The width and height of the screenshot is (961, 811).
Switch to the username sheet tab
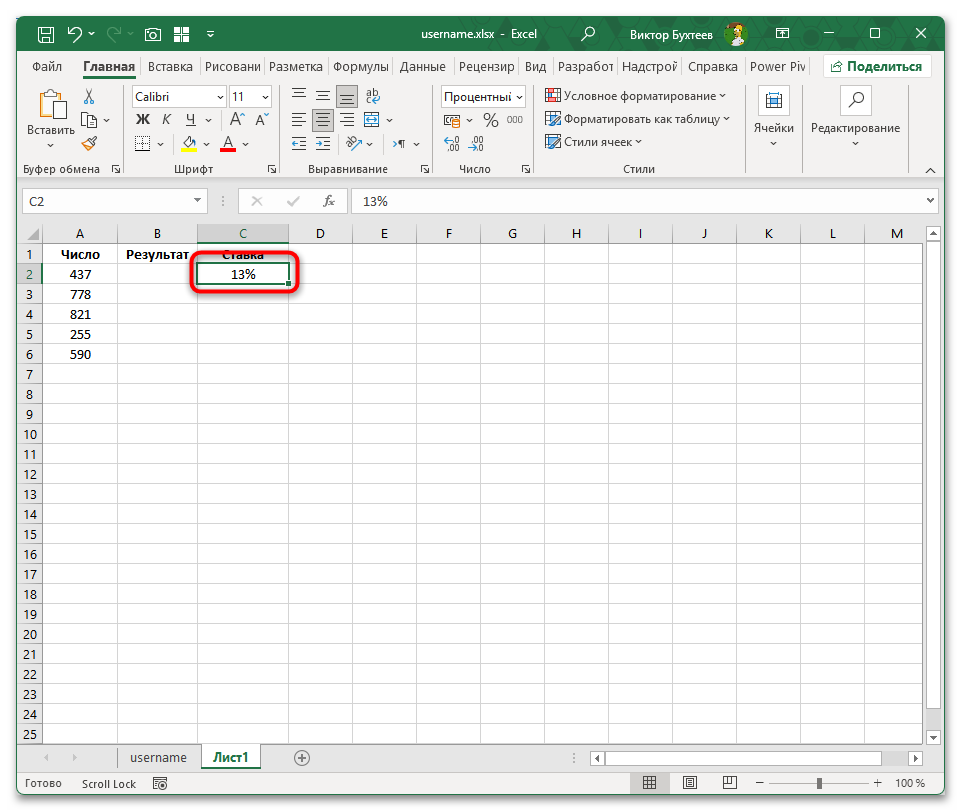(x=157, y=757)
